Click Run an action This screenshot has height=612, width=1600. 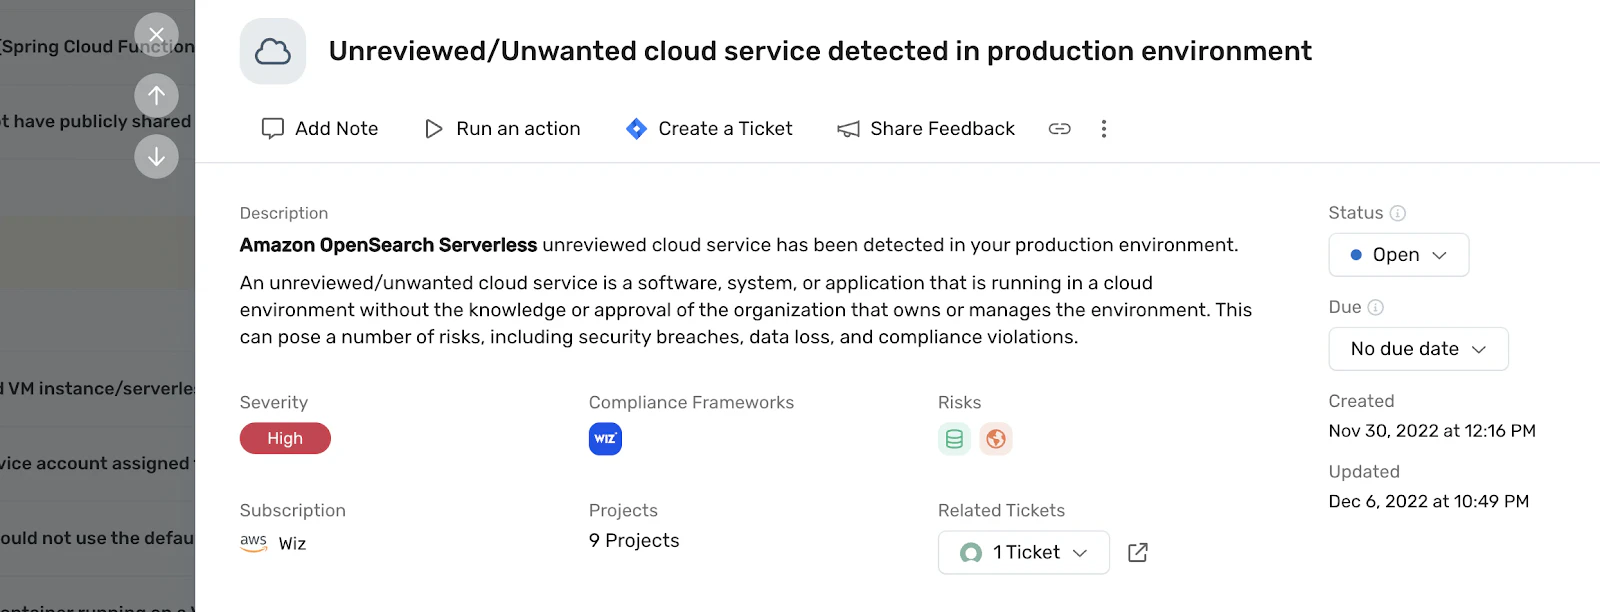[503, 129]
